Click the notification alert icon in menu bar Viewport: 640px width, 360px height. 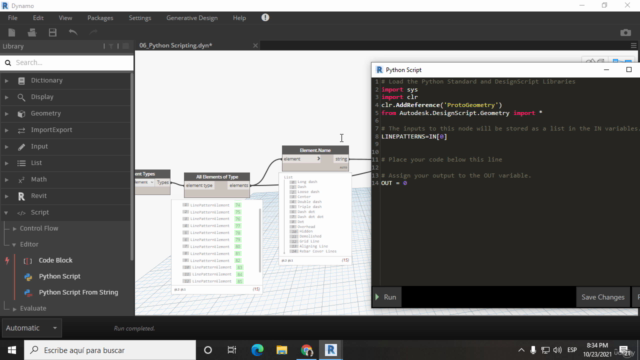(265, 18)
